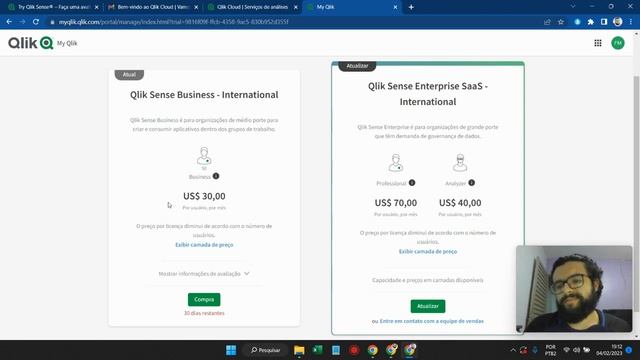
Task: Click the Pesquisar search box in taskbar
Action: (266, 350)
